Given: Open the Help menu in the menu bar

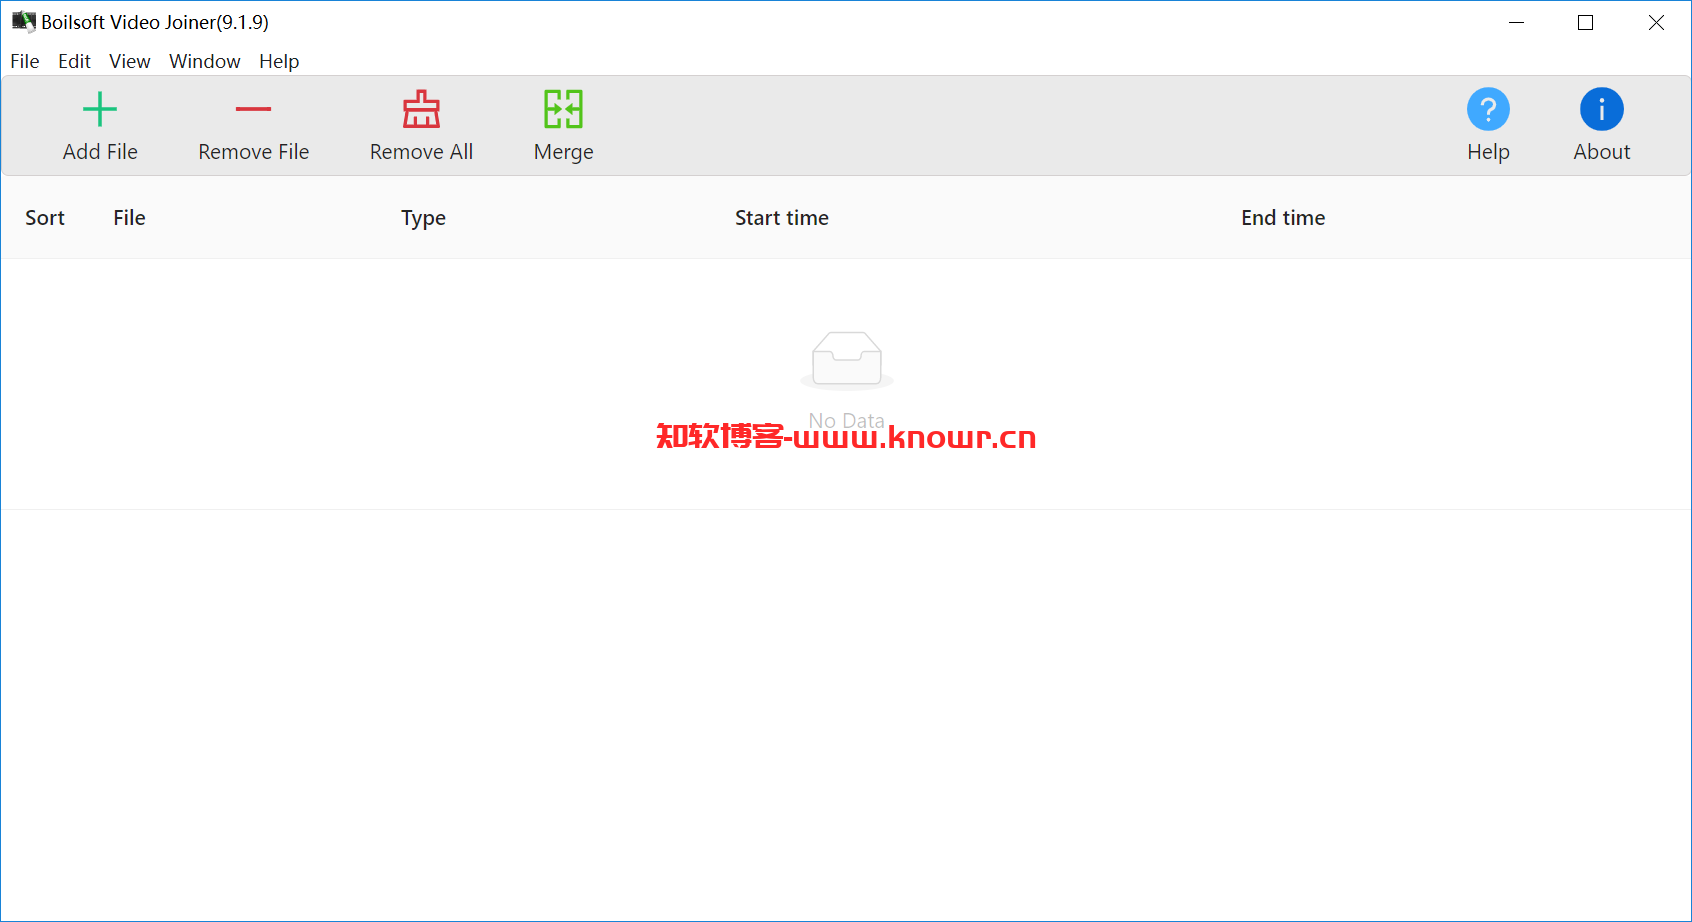Looking at the screenshot, I should (279, 61).
